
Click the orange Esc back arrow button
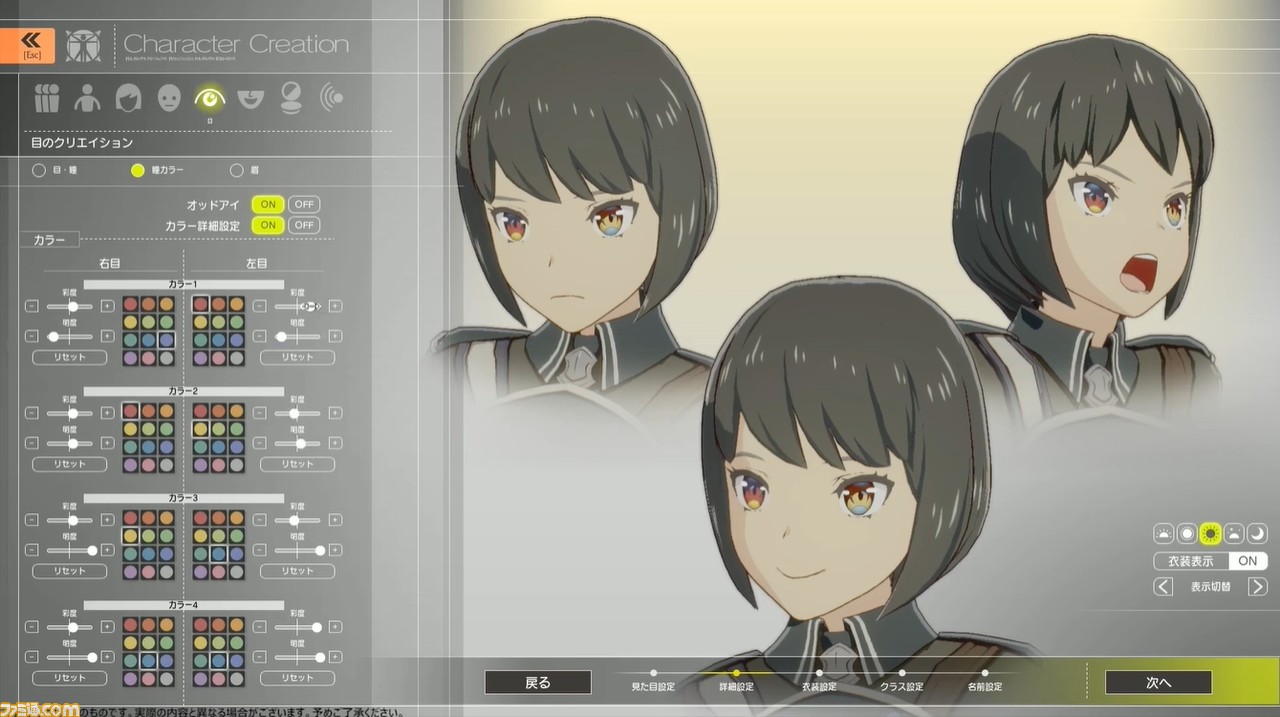click(27, 45)
